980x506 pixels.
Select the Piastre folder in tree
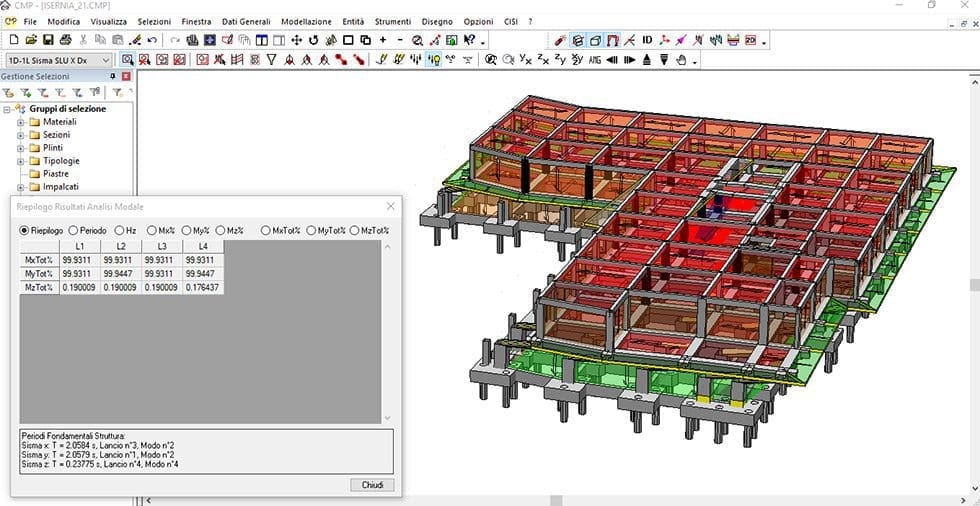pos(55,174)
